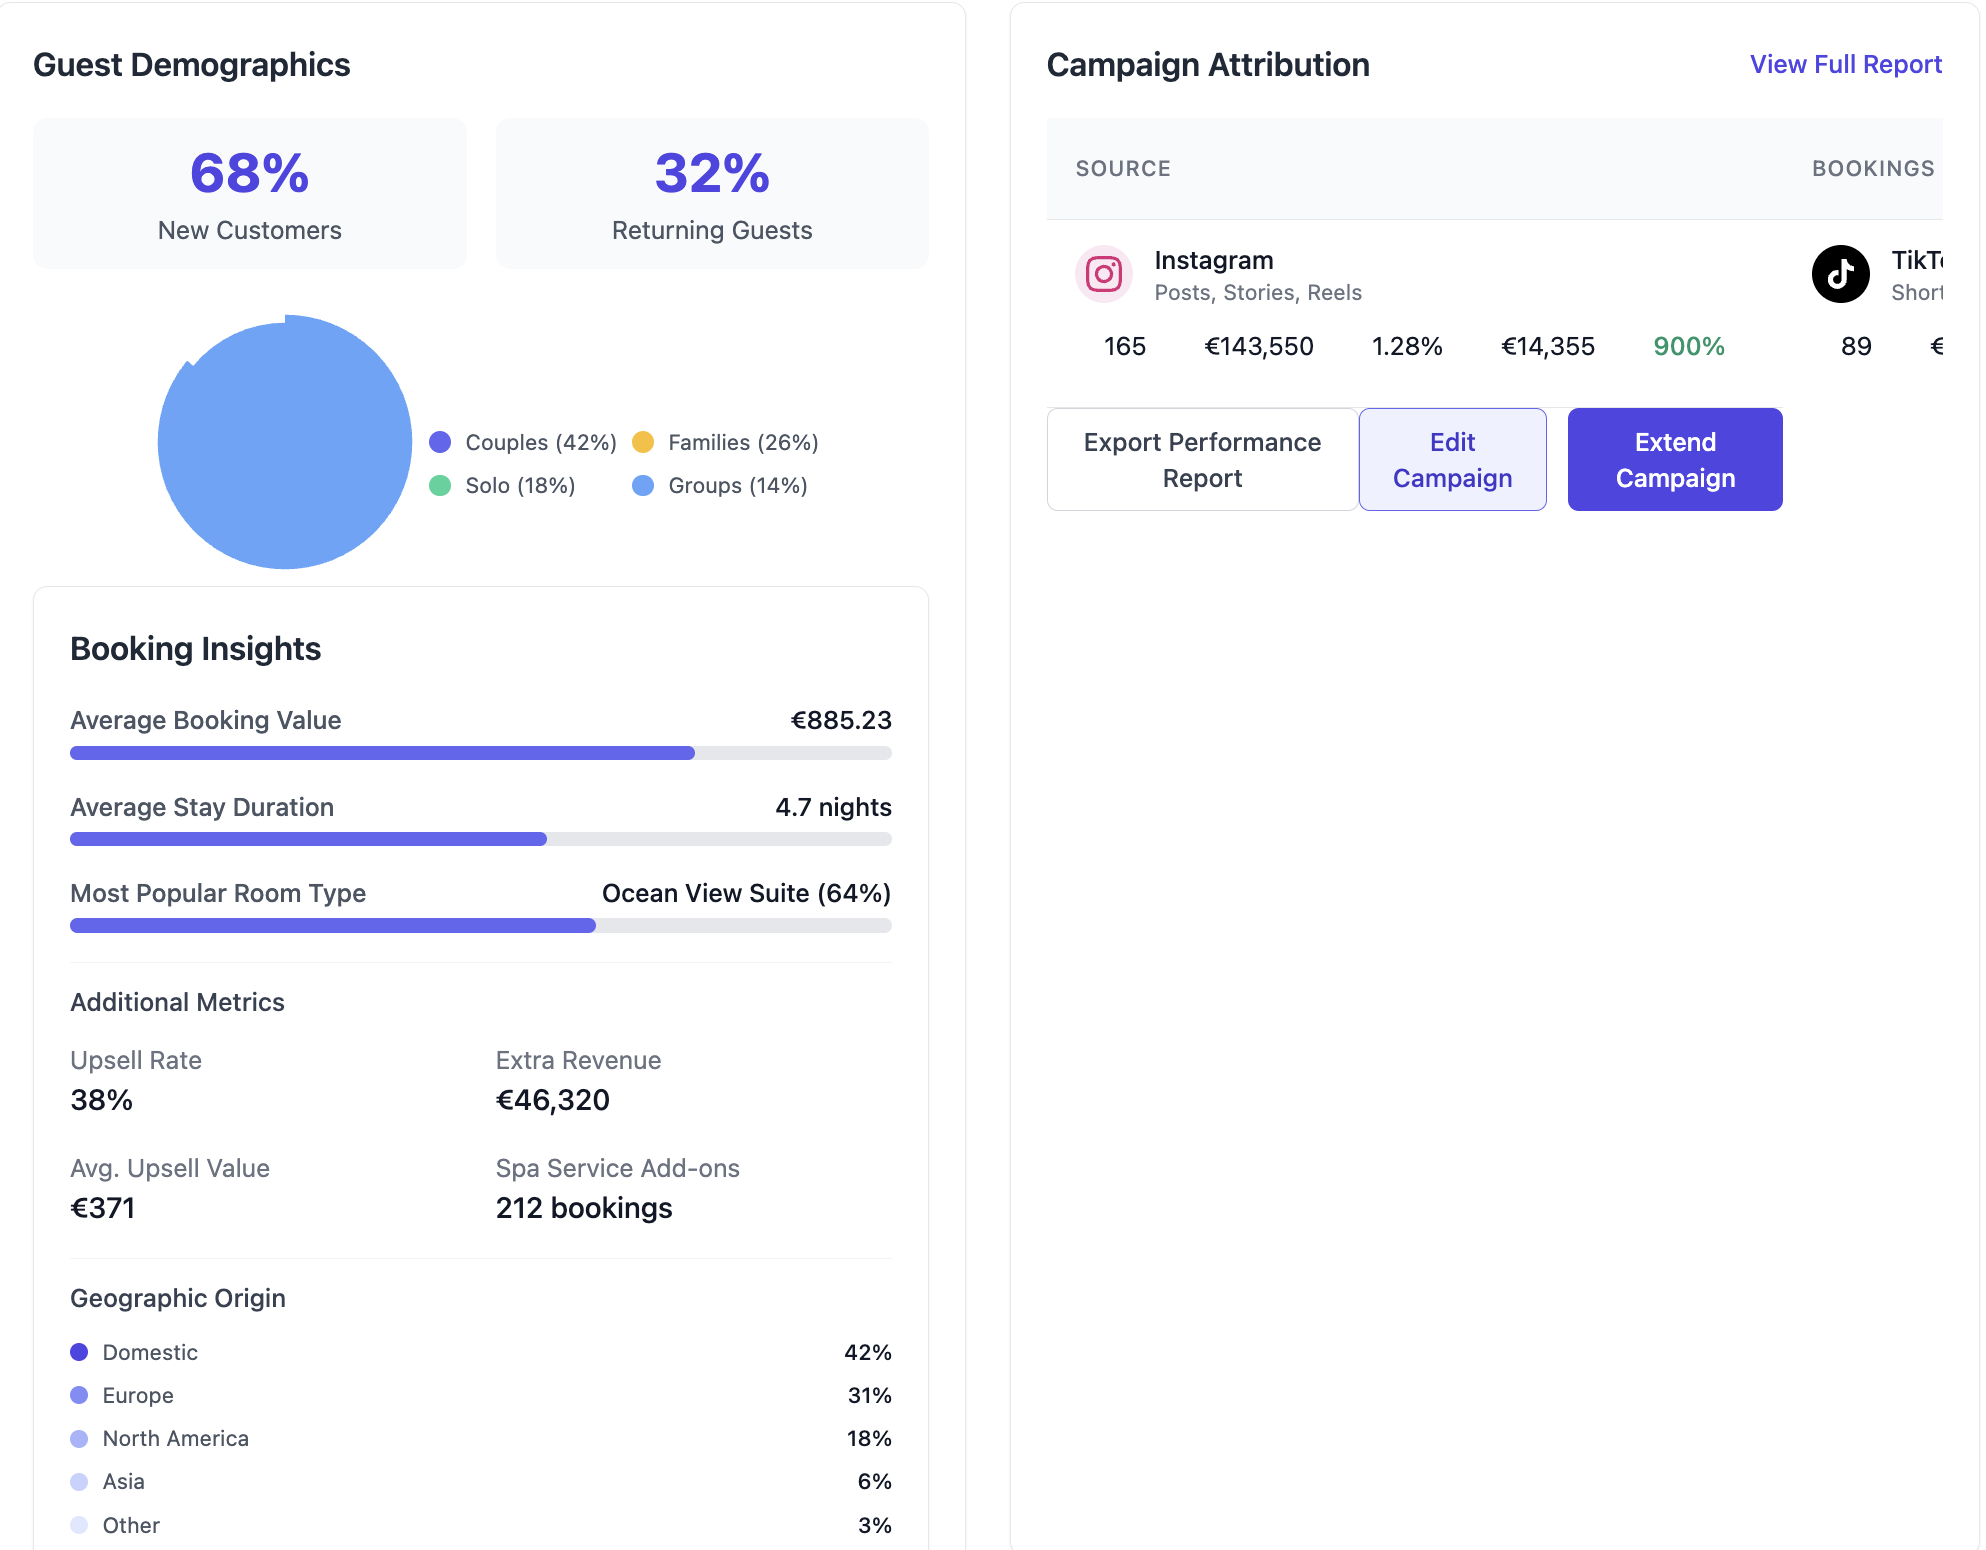
Task: Click the Solo legend green dot
Action: coord(440,485)
